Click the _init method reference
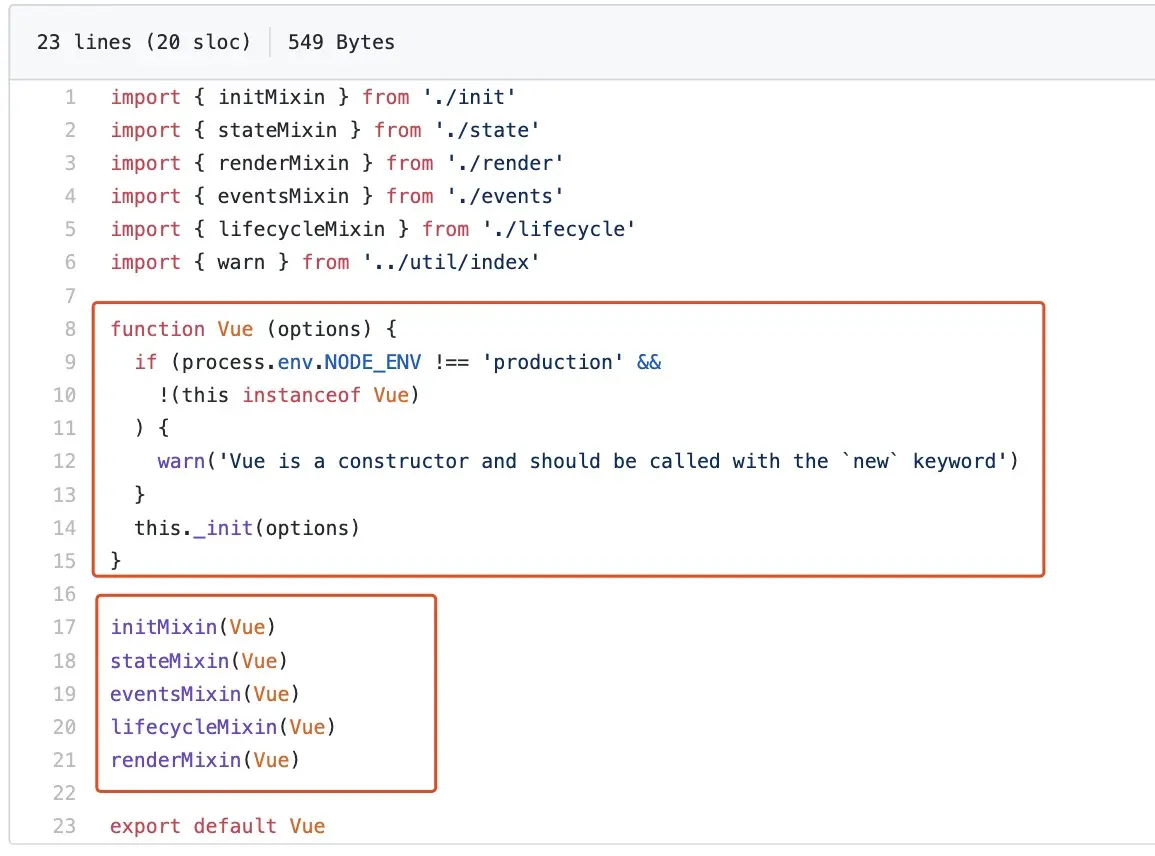1155x856 pixels. [x=222, y=527]
